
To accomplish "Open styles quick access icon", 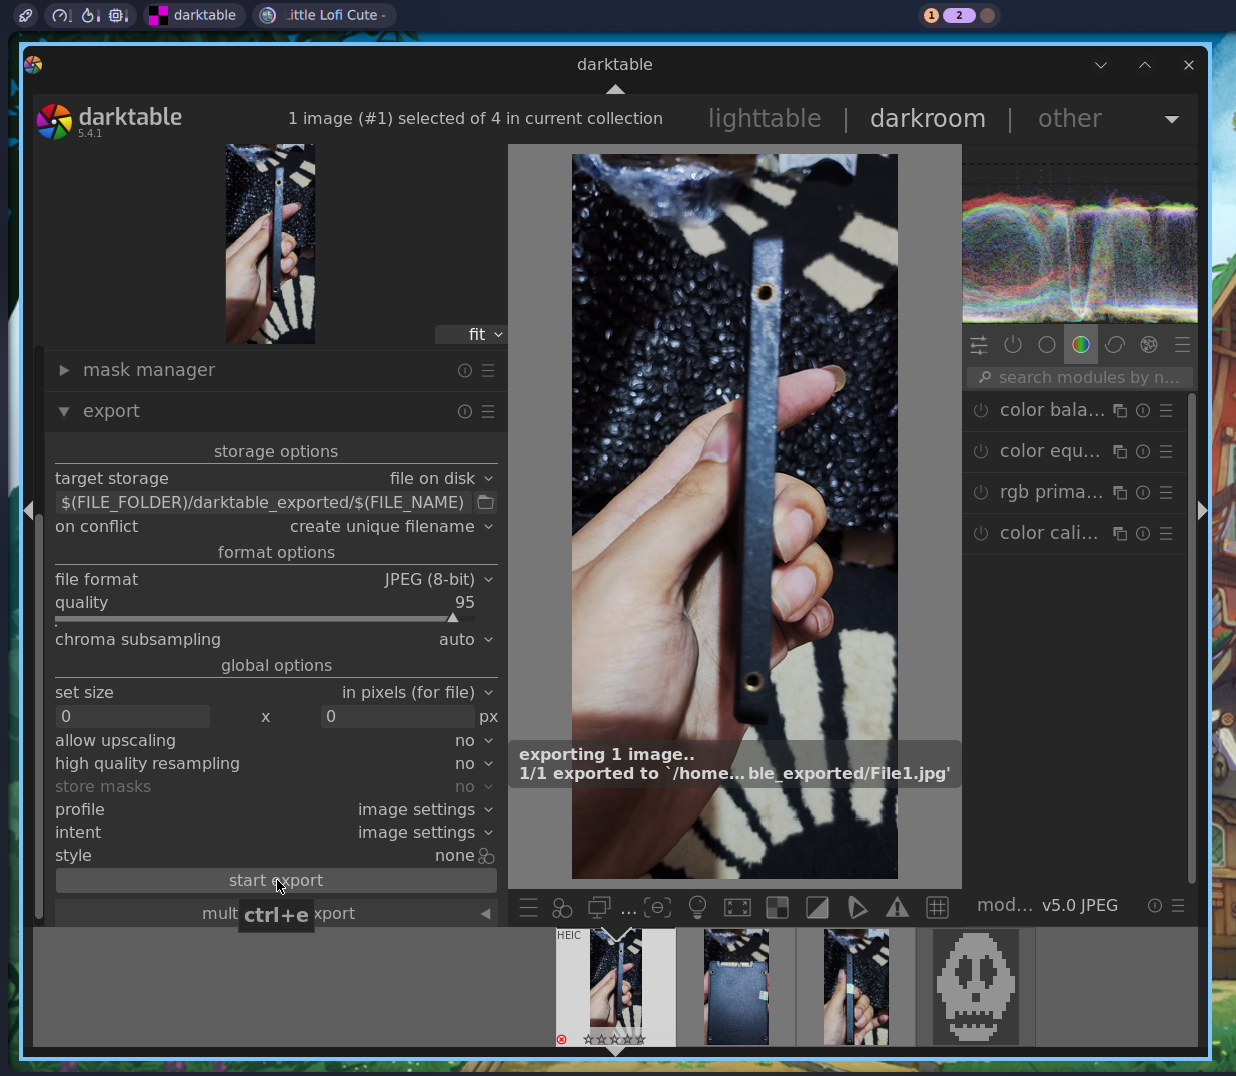I will (x=563, y=908).
